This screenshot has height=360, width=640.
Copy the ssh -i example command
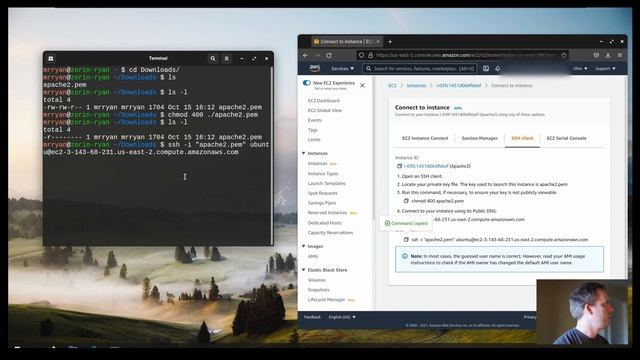click(x=406, y=240)
